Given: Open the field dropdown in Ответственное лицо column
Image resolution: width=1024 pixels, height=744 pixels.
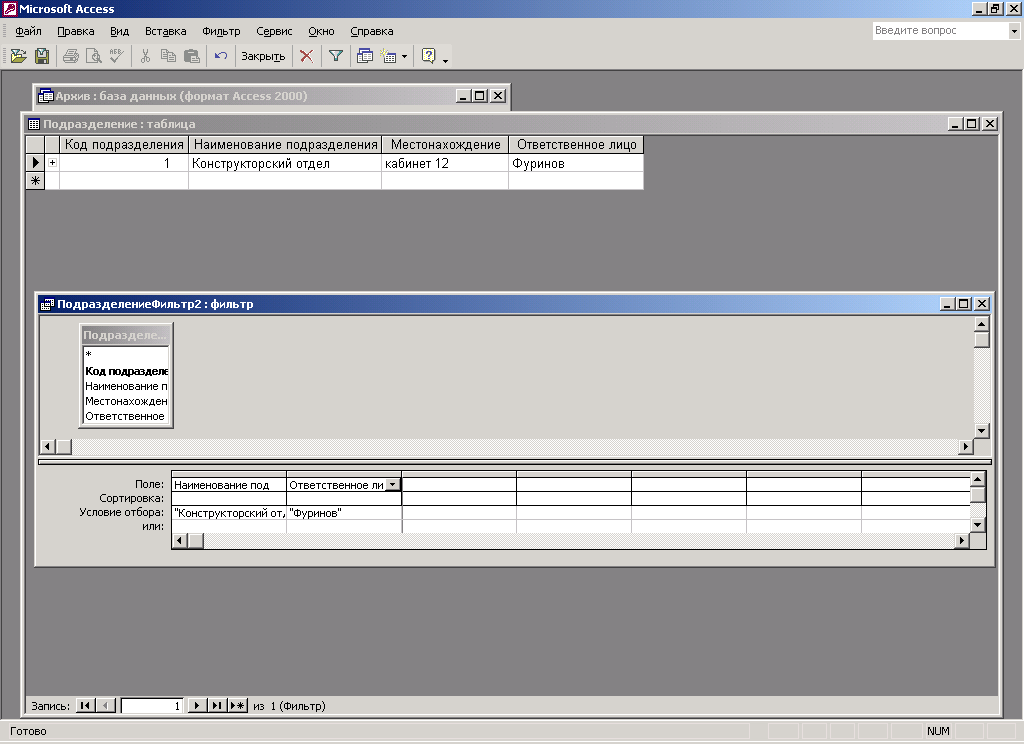Looking at the screenshot, I should (393, 484).
